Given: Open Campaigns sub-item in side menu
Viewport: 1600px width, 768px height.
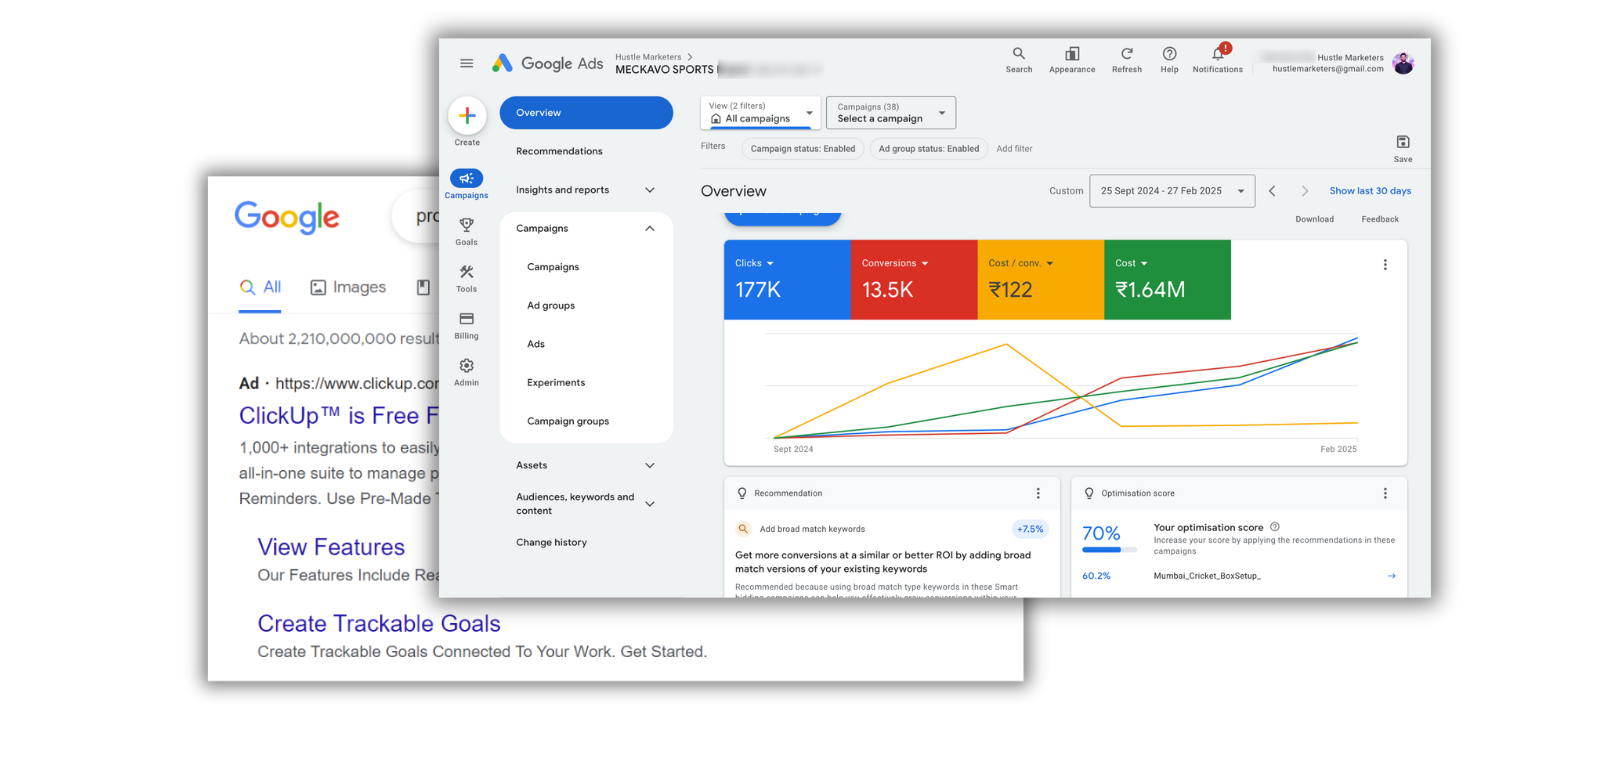Looking at the screenshot, I should 553,267.
